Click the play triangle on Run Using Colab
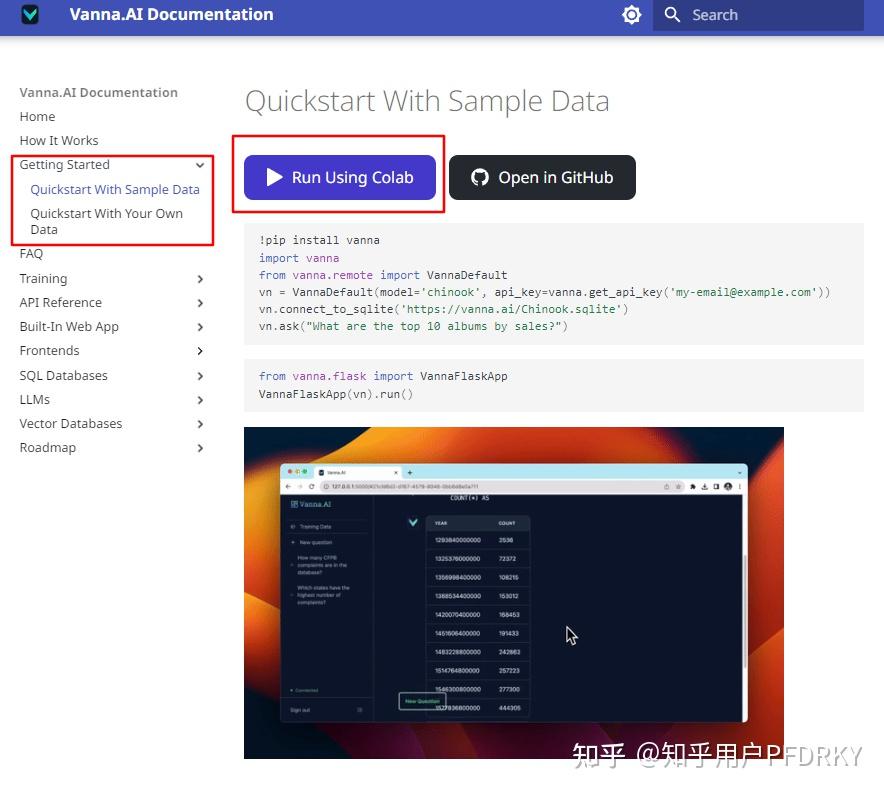 coord(274,178)
